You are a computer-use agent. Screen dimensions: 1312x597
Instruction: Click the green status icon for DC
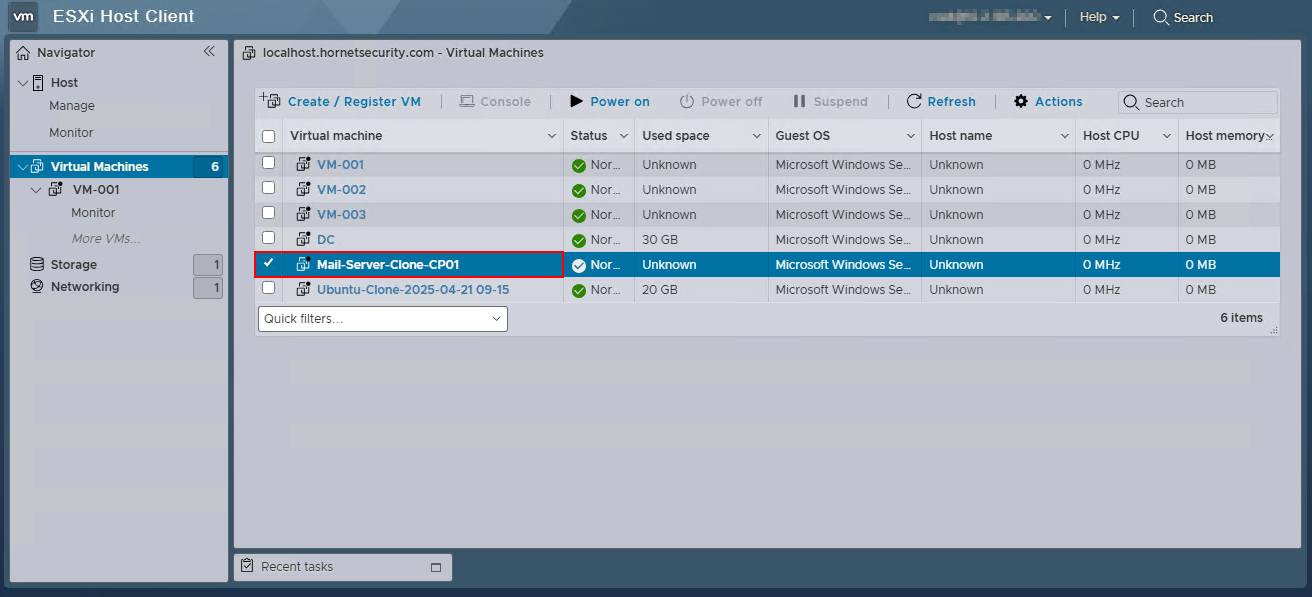(578, 241)
